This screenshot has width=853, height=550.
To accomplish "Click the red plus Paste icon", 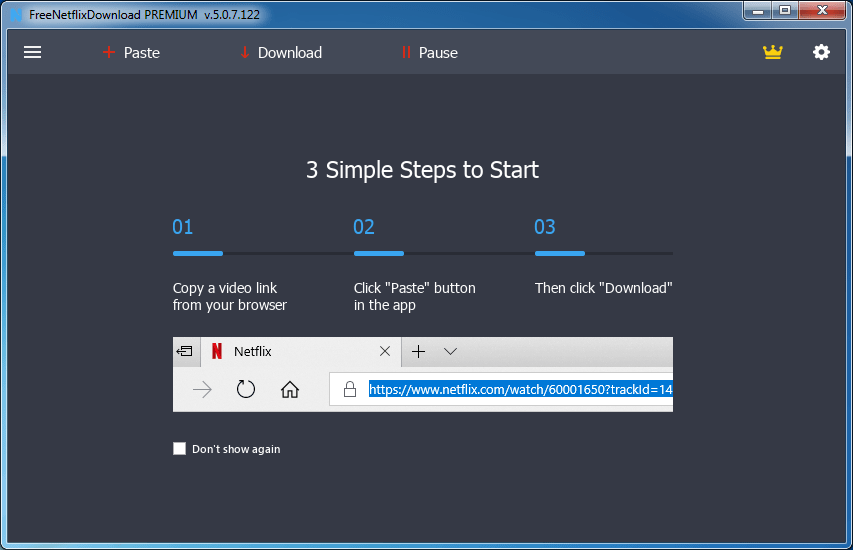I will coord(109,52).
